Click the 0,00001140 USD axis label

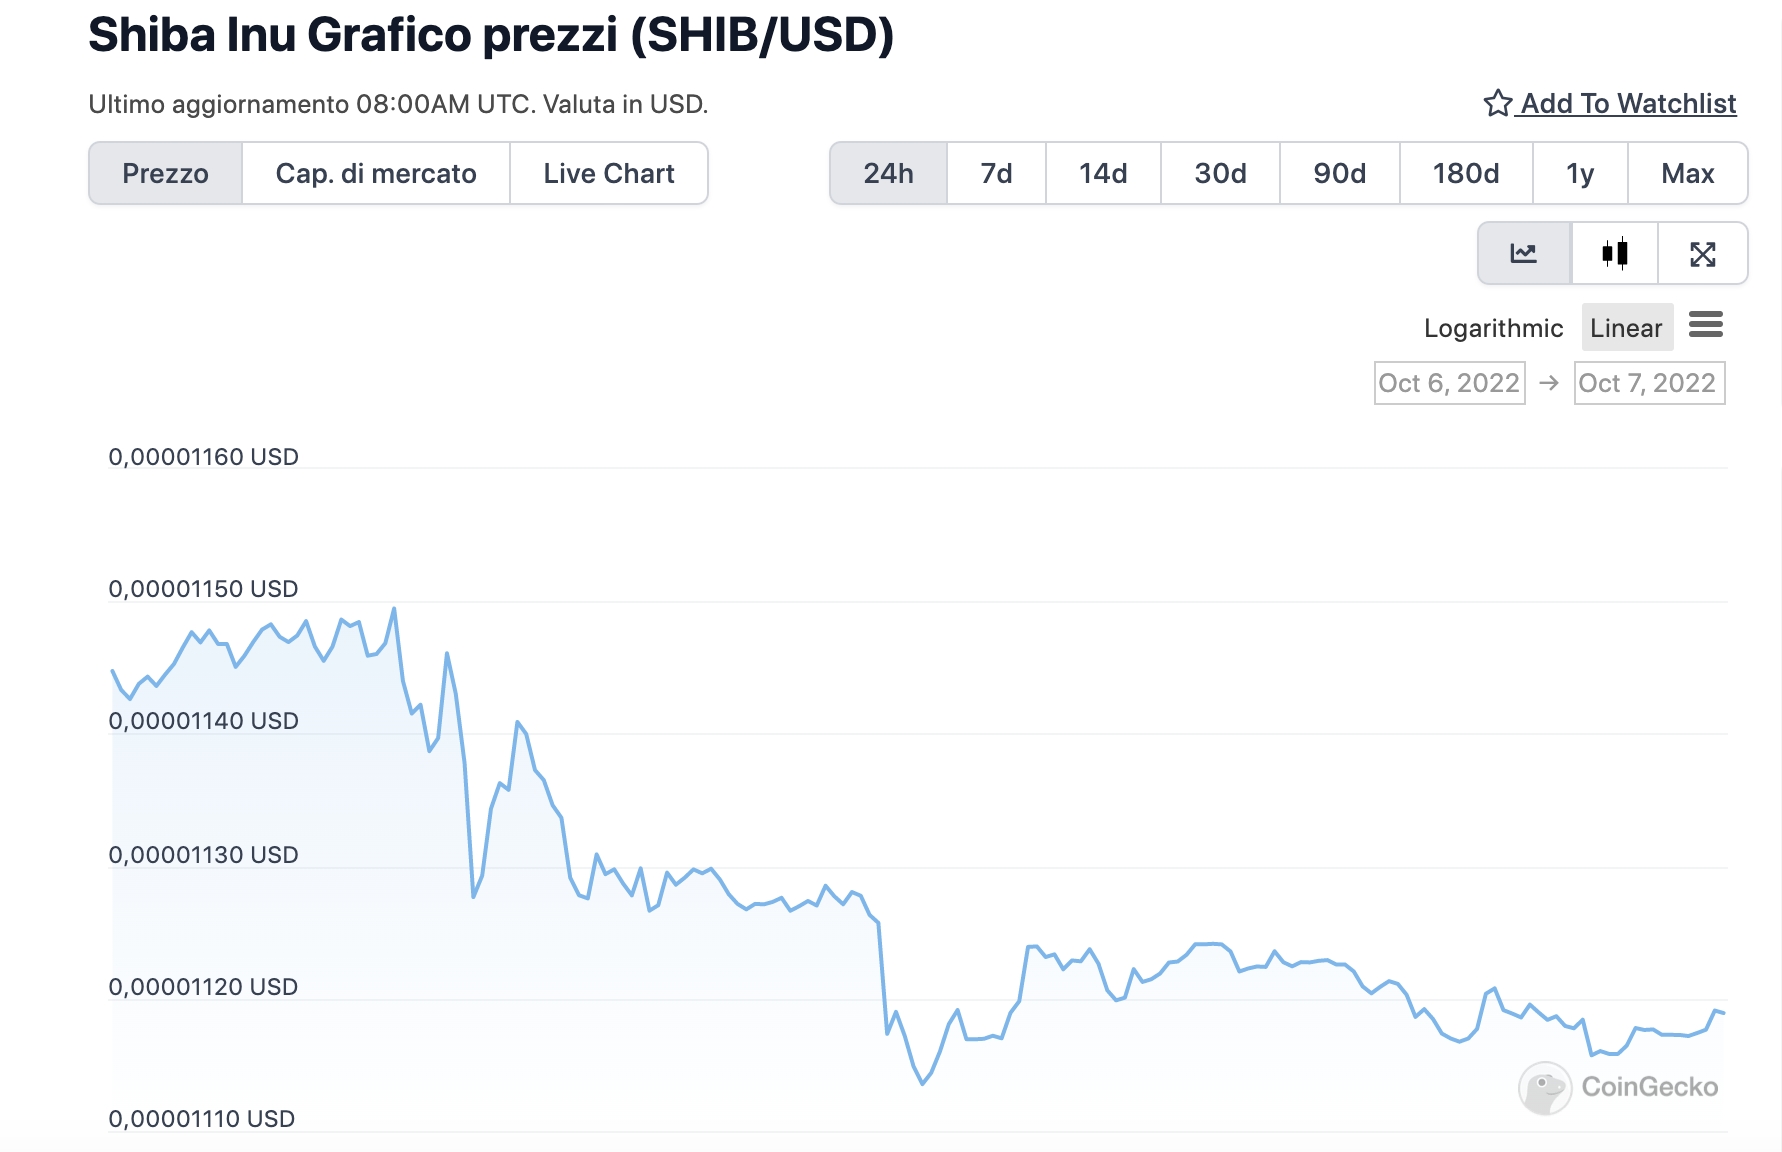click(x=204, y=721)
